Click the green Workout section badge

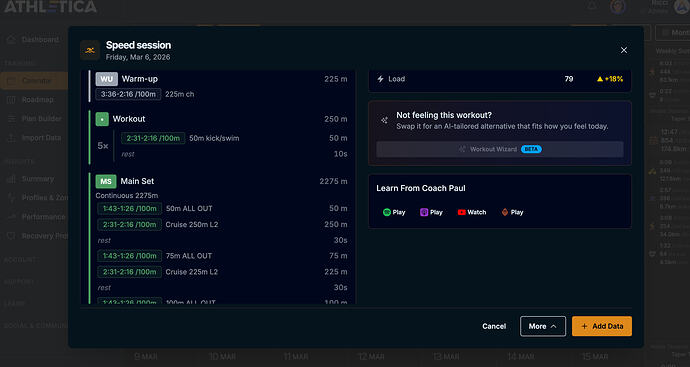pos(102,119)
